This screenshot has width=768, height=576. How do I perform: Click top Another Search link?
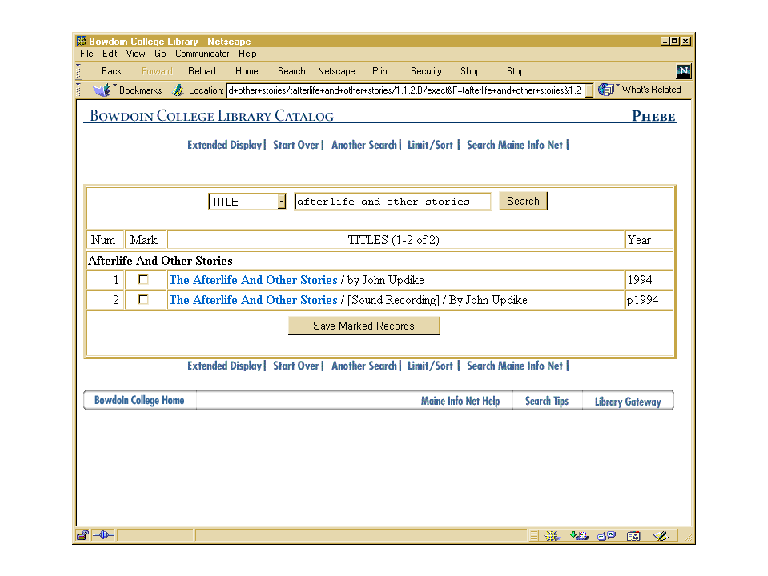(x=363, y=145)
